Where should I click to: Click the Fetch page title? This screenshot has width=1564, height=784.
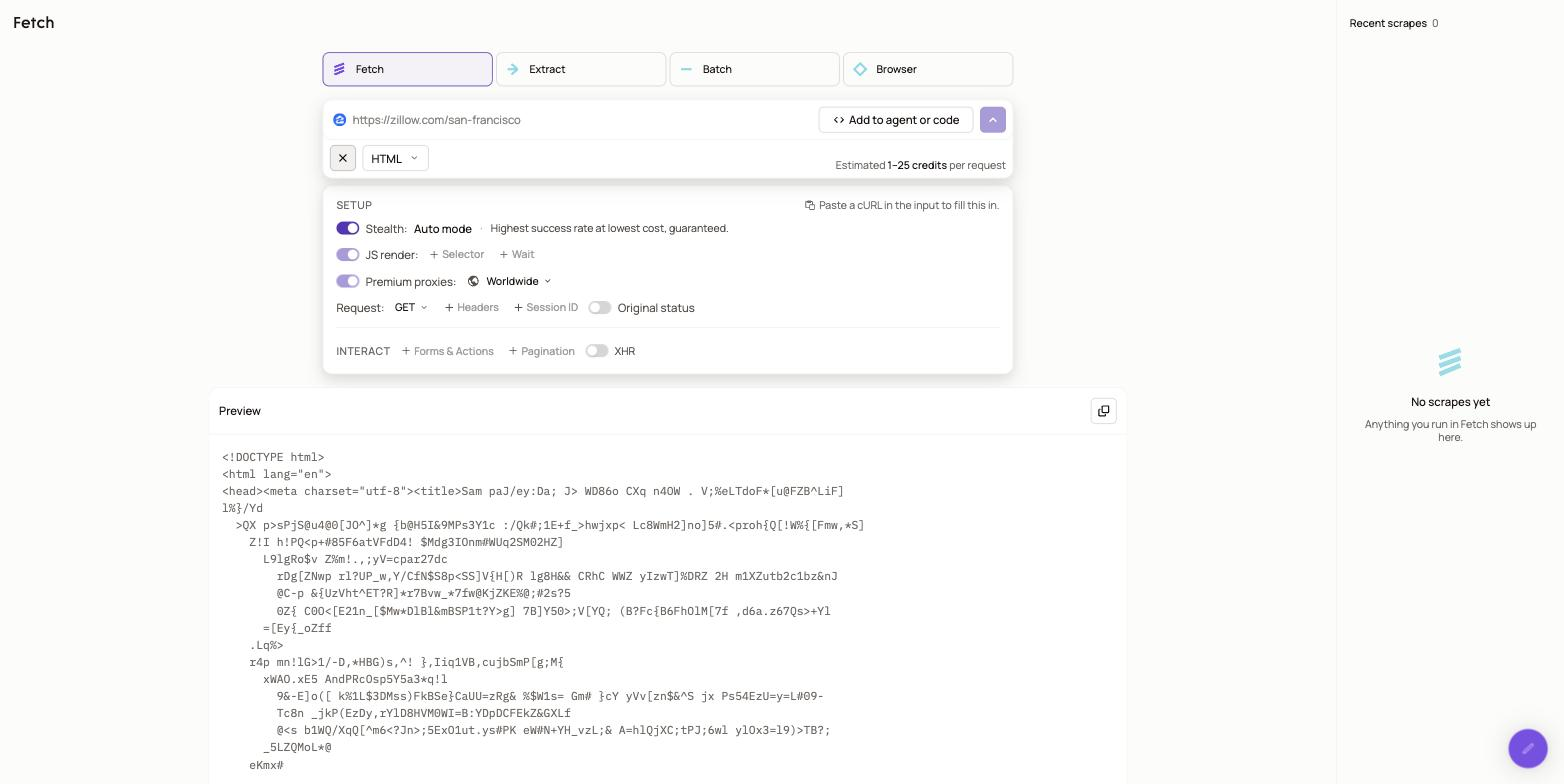point(34,22)
